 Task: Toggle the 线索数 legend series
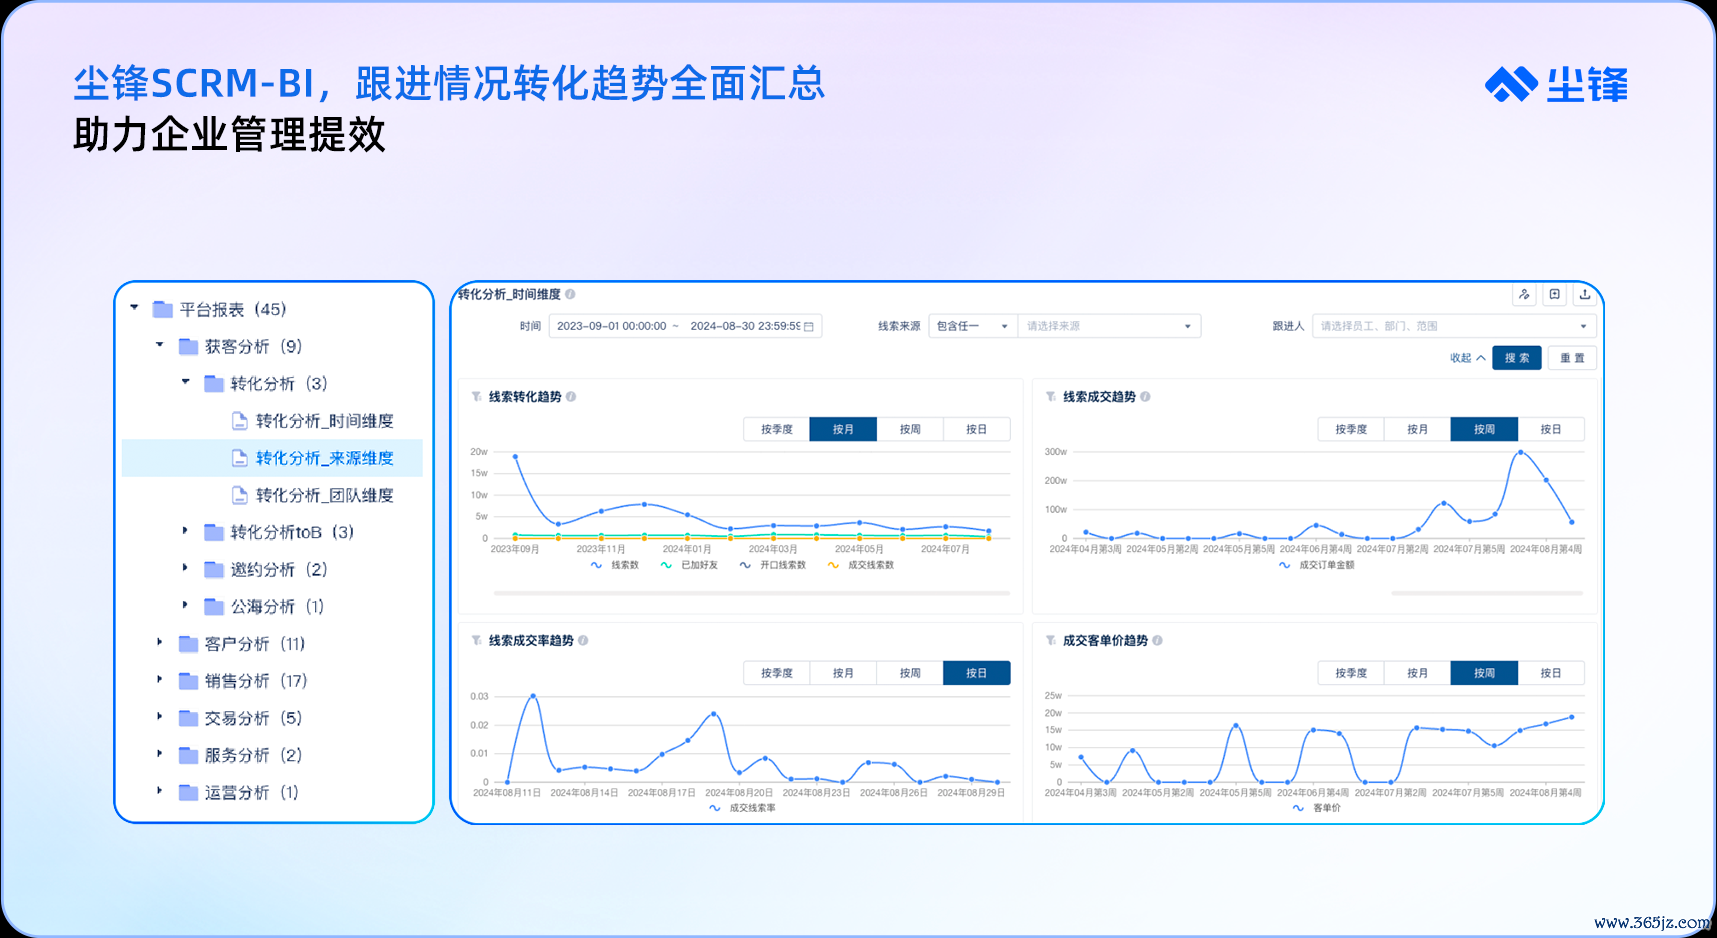[615, 565]
